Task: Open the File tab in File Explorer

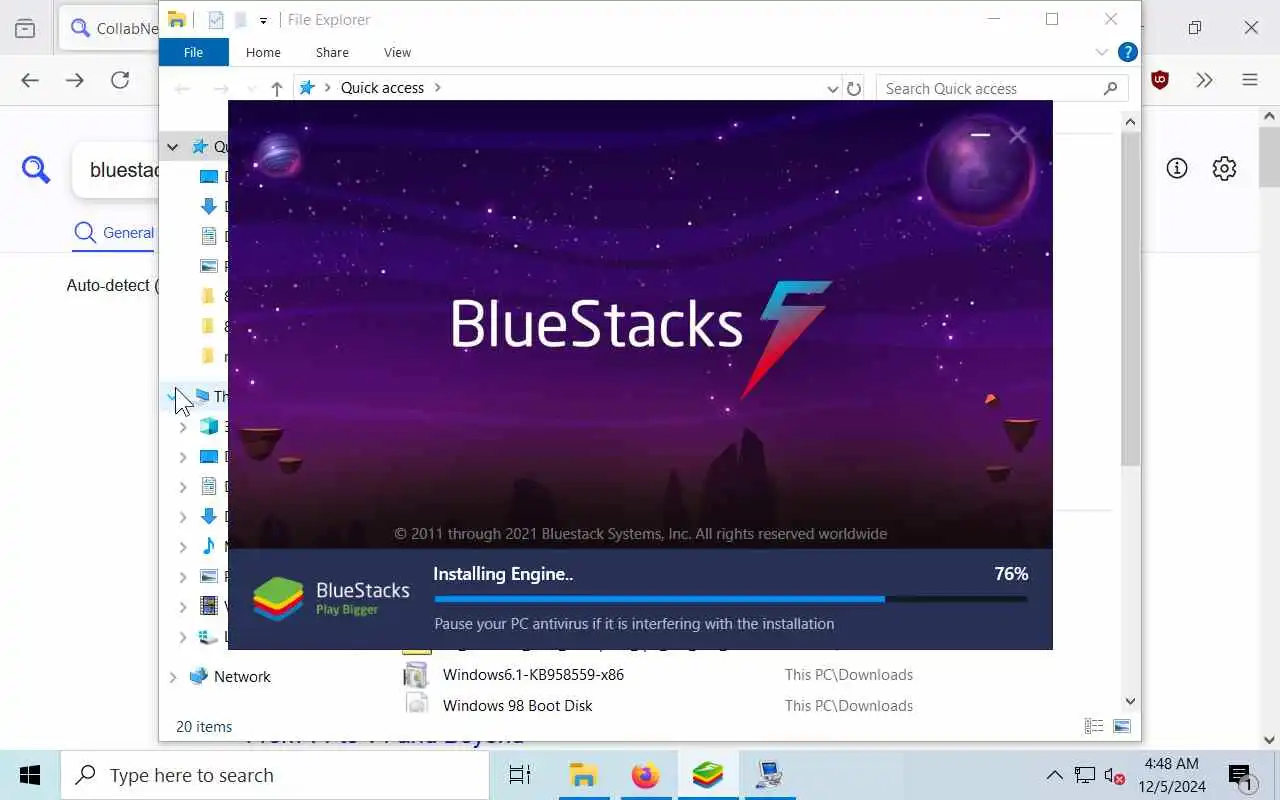Action: click(193, 52)
